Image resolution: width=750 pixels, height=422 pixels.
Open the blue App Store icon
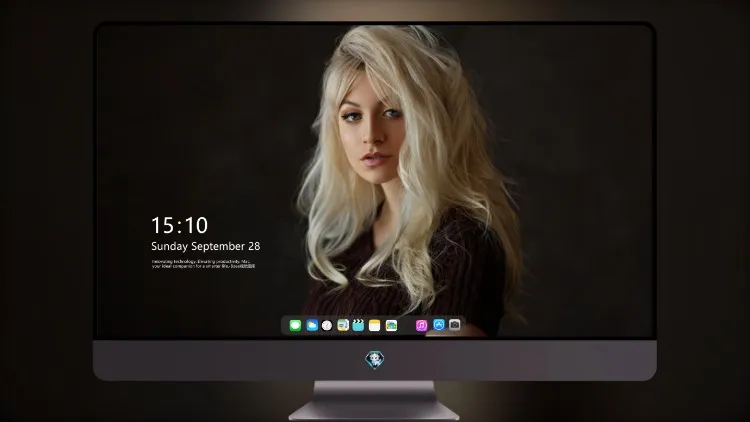point(439,325)
